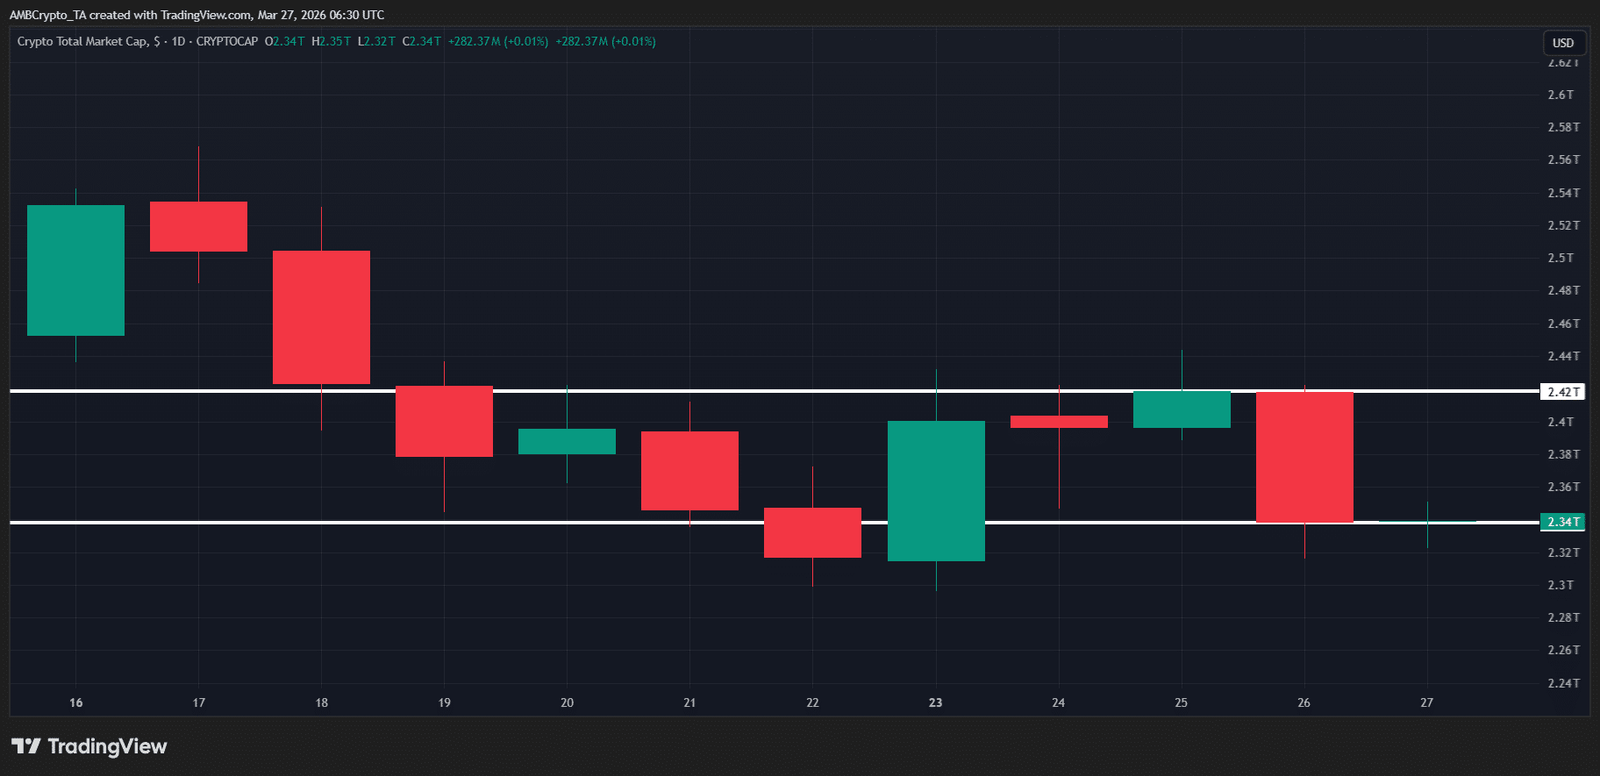
Task: Click the Crypto Total Market Cap title
Action: pos(82,42)
